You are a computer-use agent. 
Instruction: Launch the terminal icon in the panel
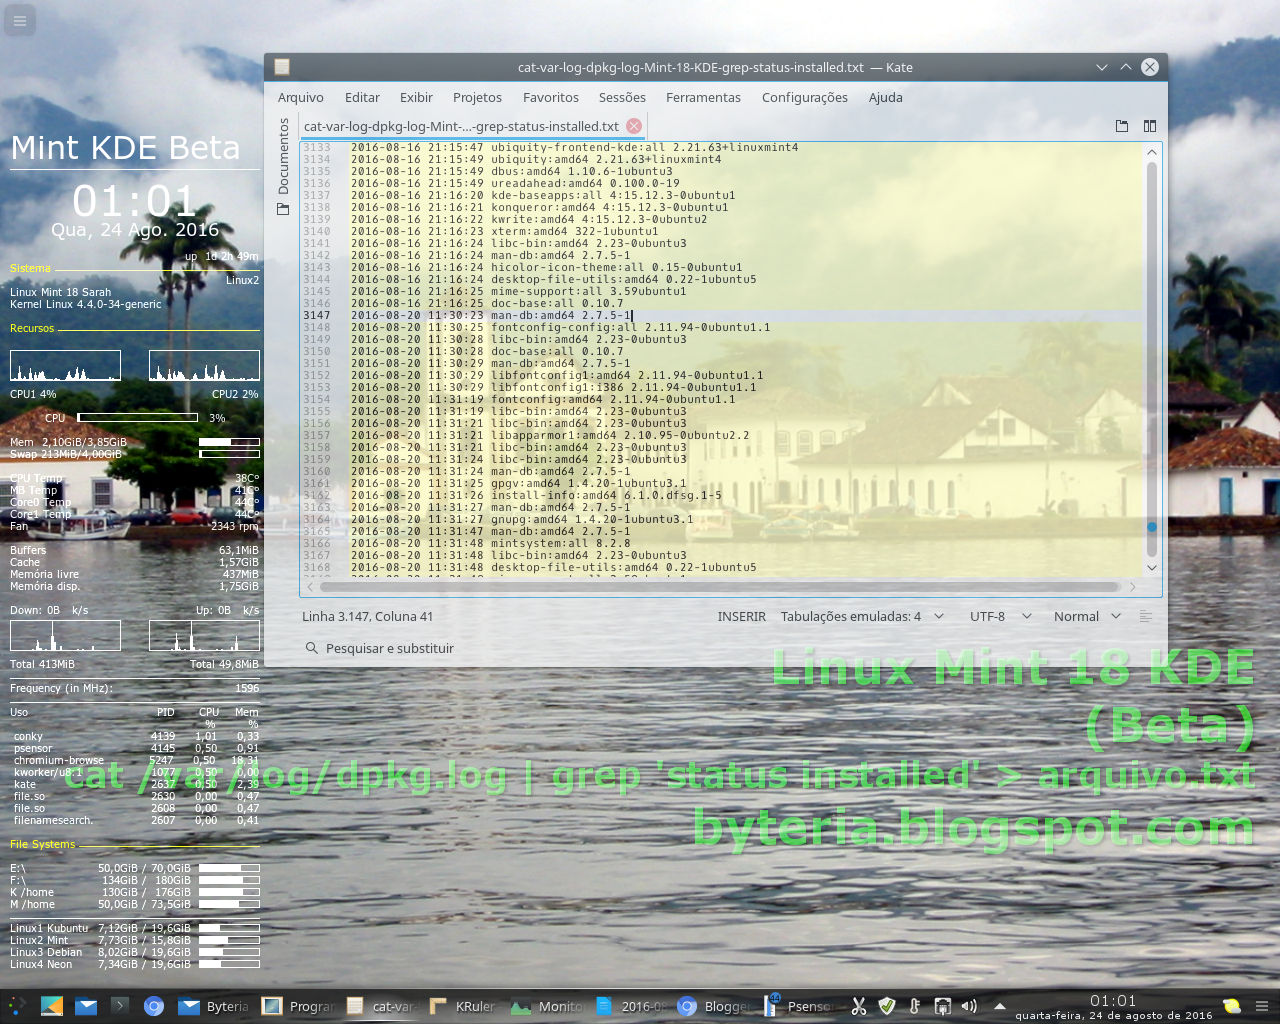pyautogui.click(x=120, y=1006)
